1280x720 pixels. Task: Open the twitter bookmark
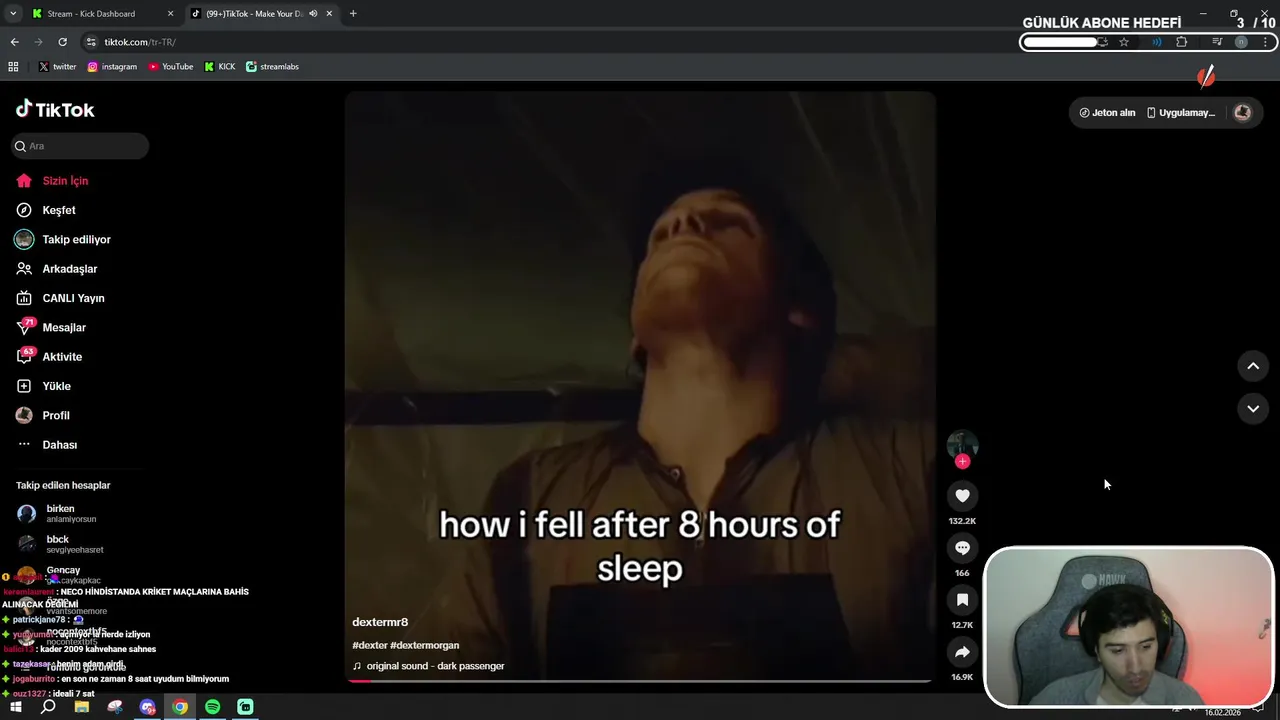(x=57, y=67)
